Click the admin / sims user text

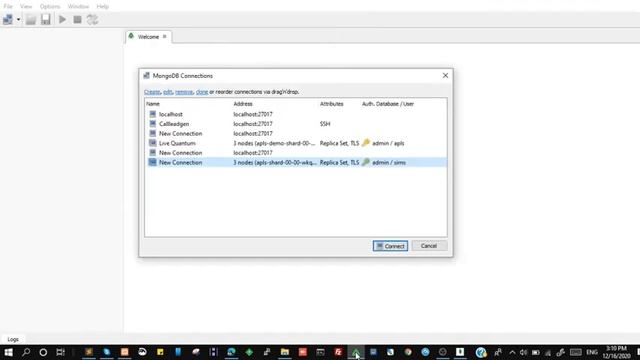click(389, 162)
